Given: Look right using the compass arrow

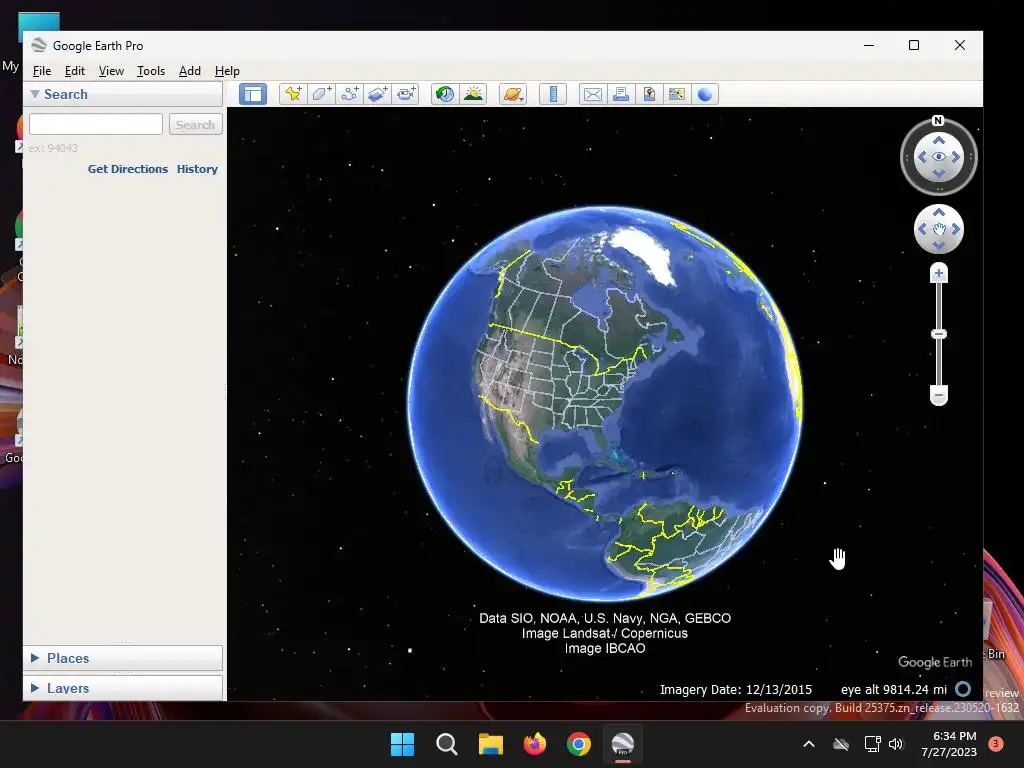Looking at the screenshot, I should click(955, 157).
